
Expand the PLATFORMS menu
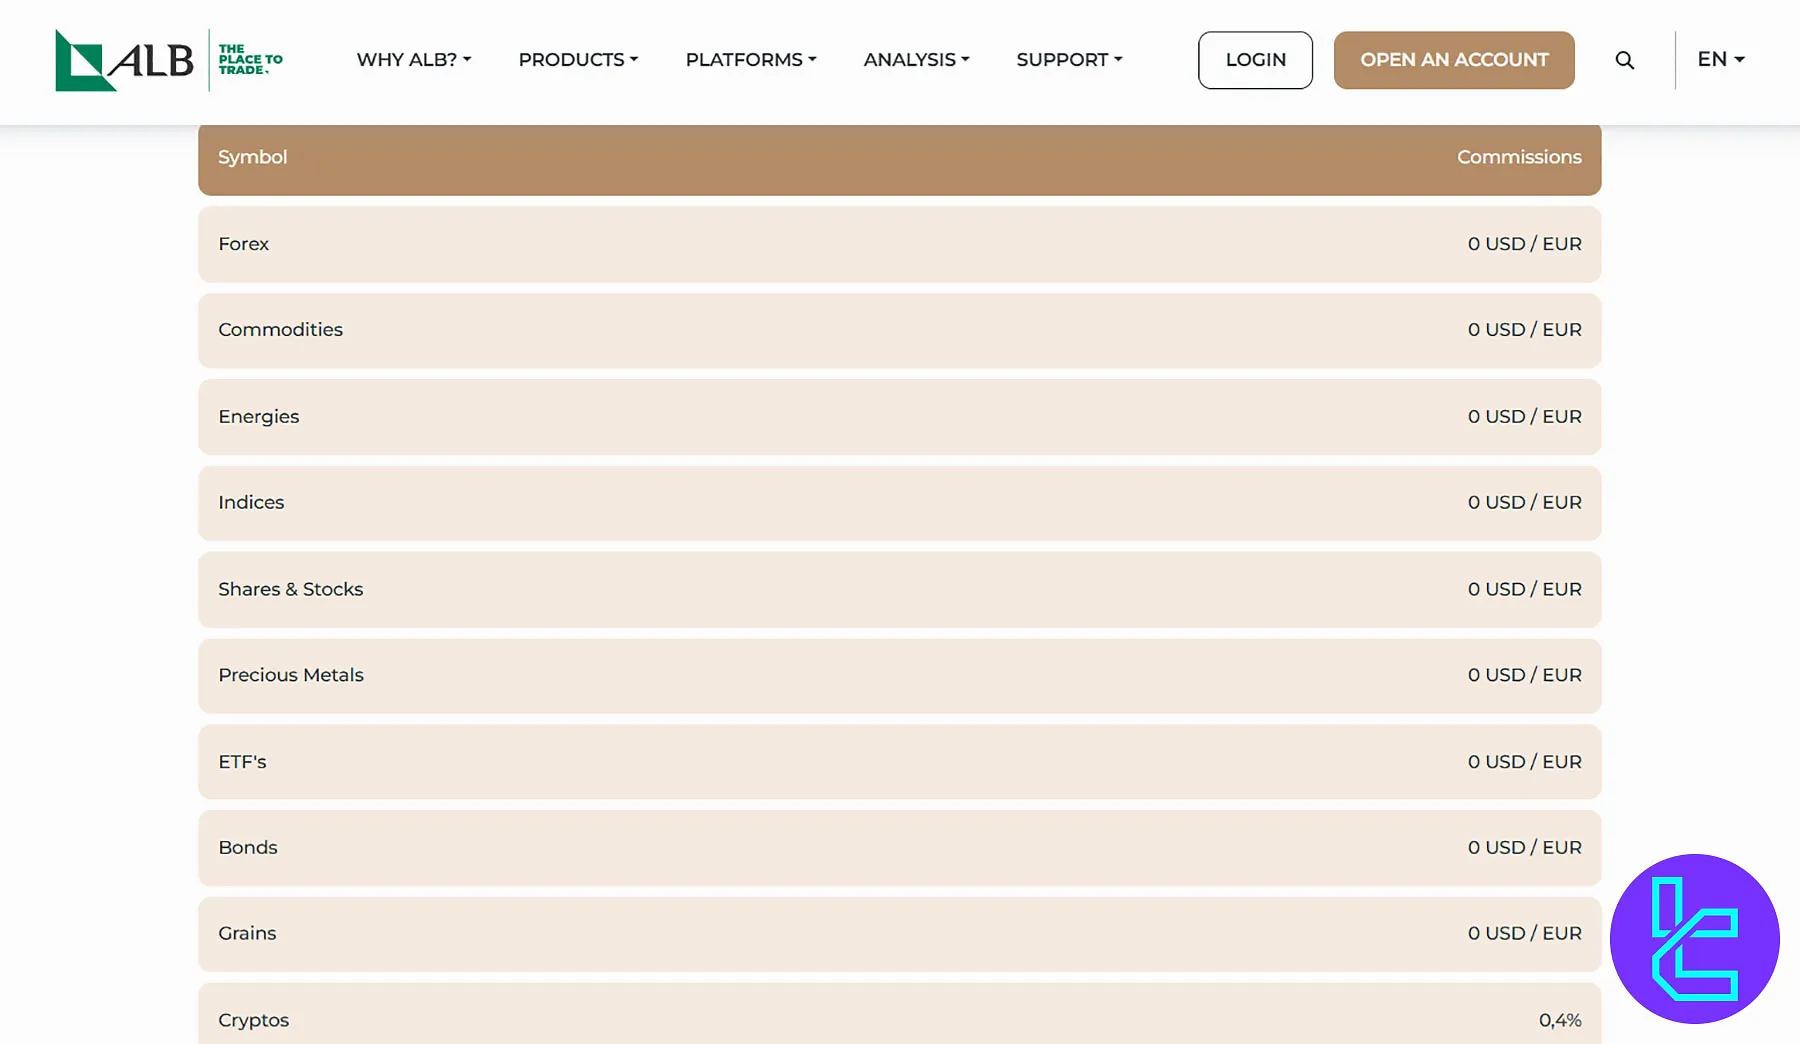[x=751, y=60]
